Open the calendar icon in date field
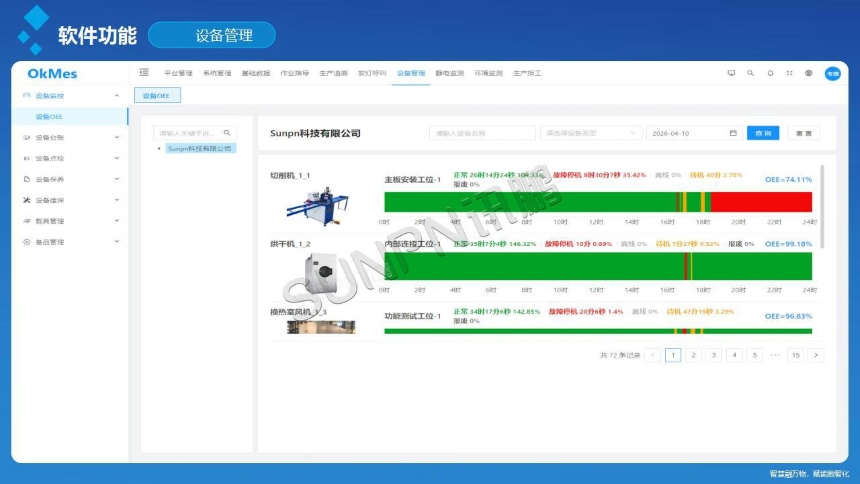Viewport: 860px width, 484px height. click(733, 133)
